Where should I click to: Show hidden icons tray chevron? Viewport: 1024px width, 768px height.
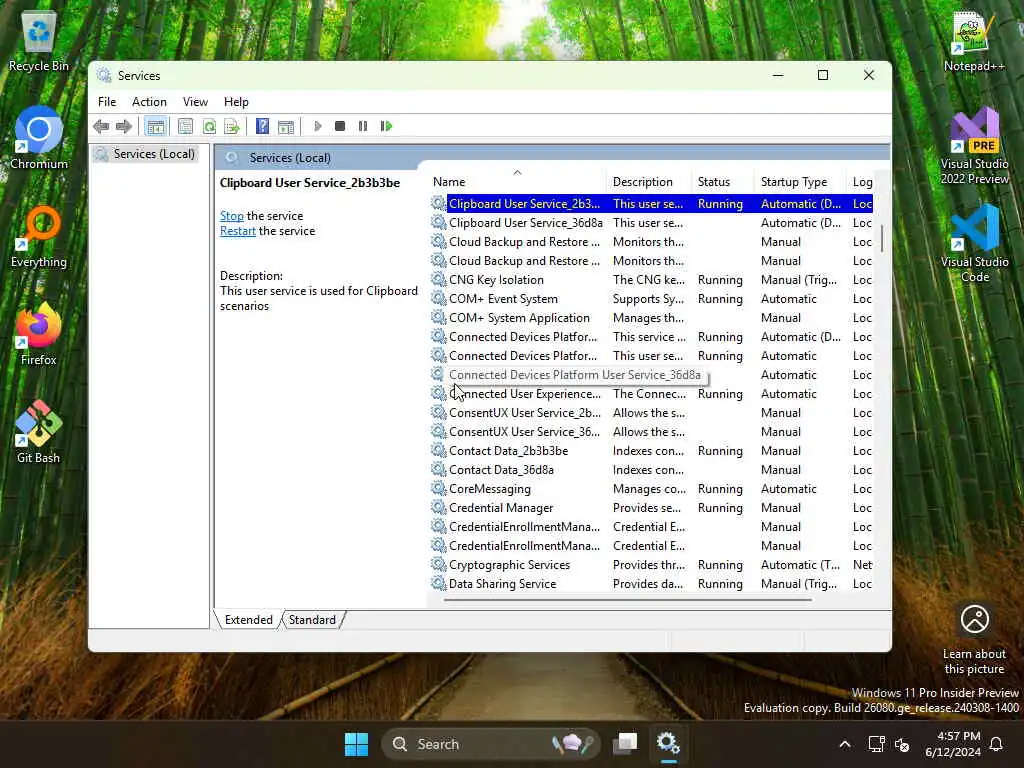point(844,744)
